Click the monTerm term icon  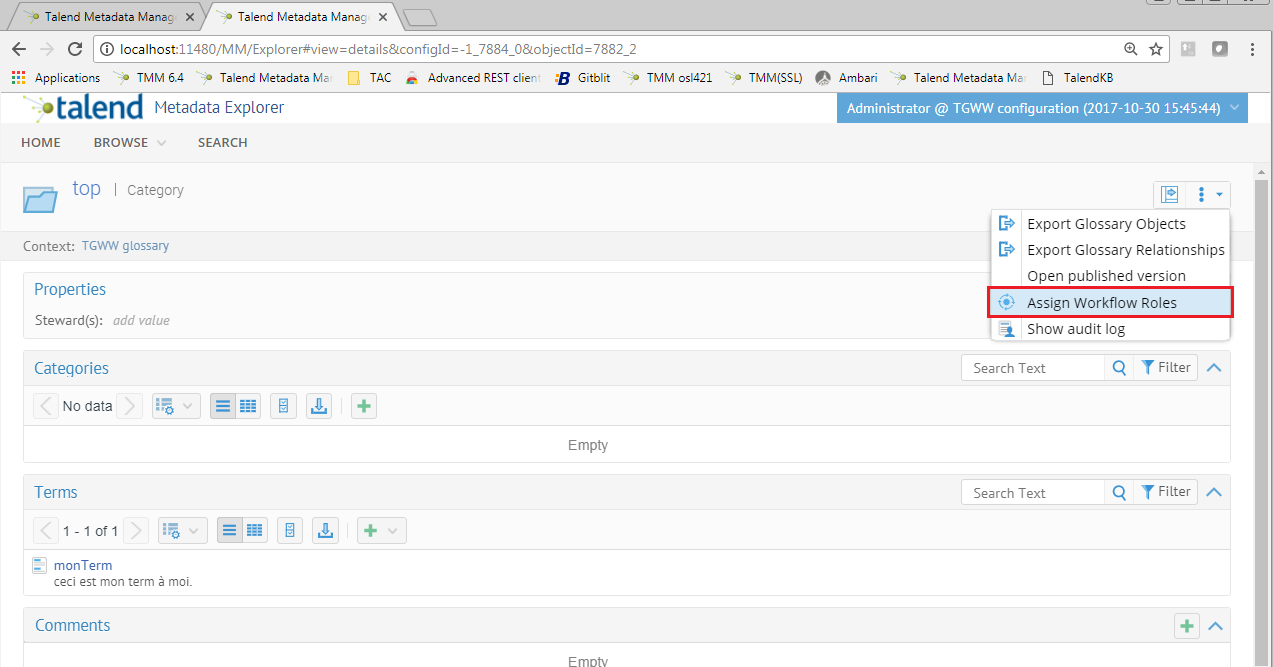[x=40, y=566]
